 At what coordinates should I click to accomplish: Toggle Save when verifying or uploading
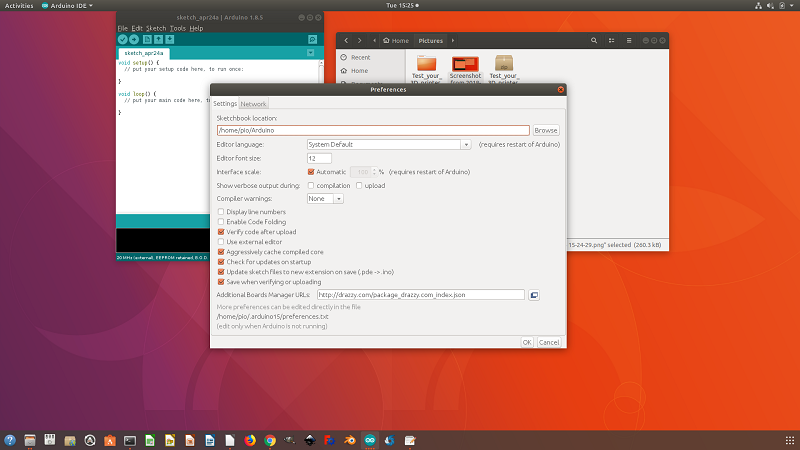pyautogui.click(x=221, y=282)
